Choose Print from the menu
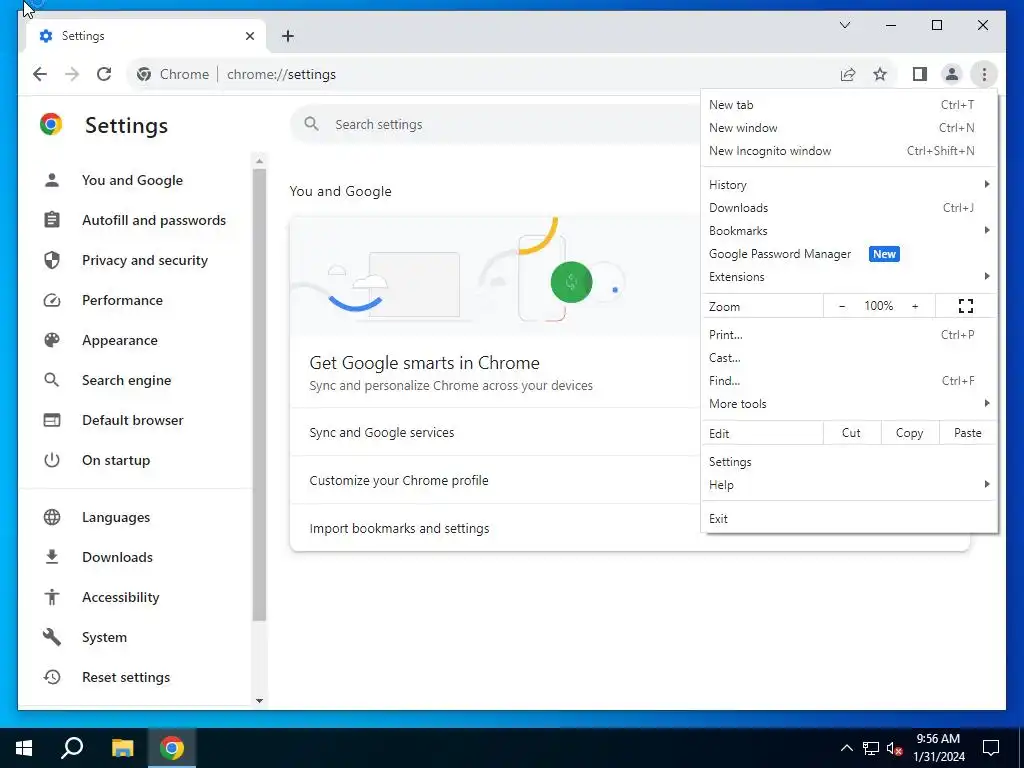The image size is (1024, 768). (849, 334)
